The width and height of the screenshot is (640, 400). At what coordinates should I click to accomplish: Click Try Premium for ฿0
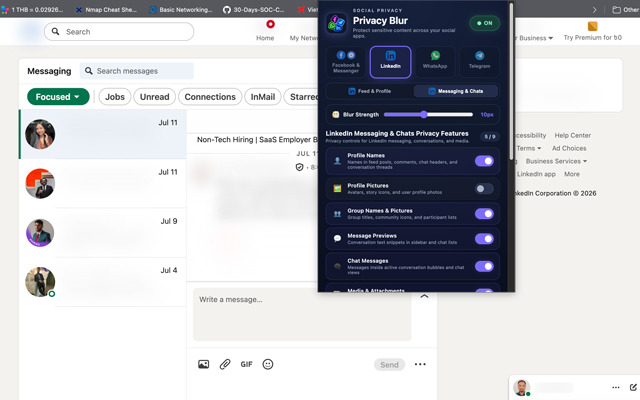point(592,31)
